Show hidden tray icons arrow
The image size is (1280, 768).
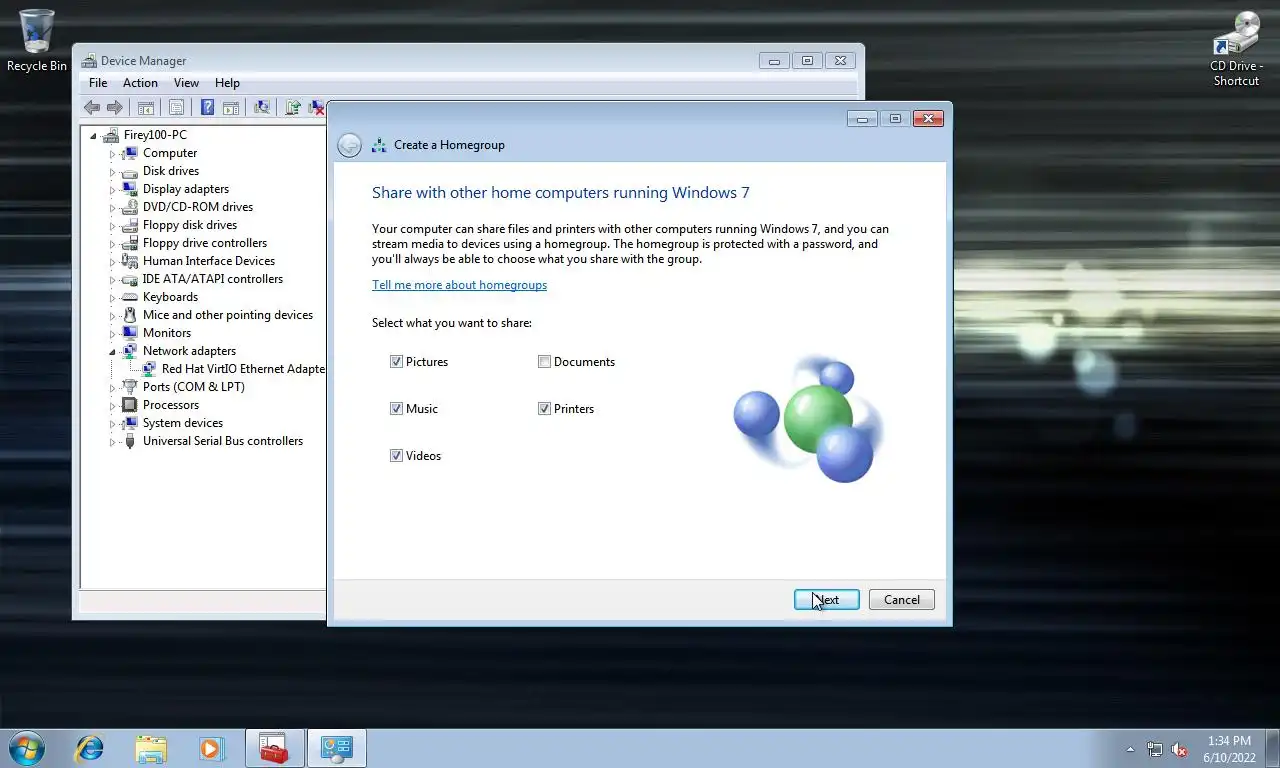[x=1131, y=749]
